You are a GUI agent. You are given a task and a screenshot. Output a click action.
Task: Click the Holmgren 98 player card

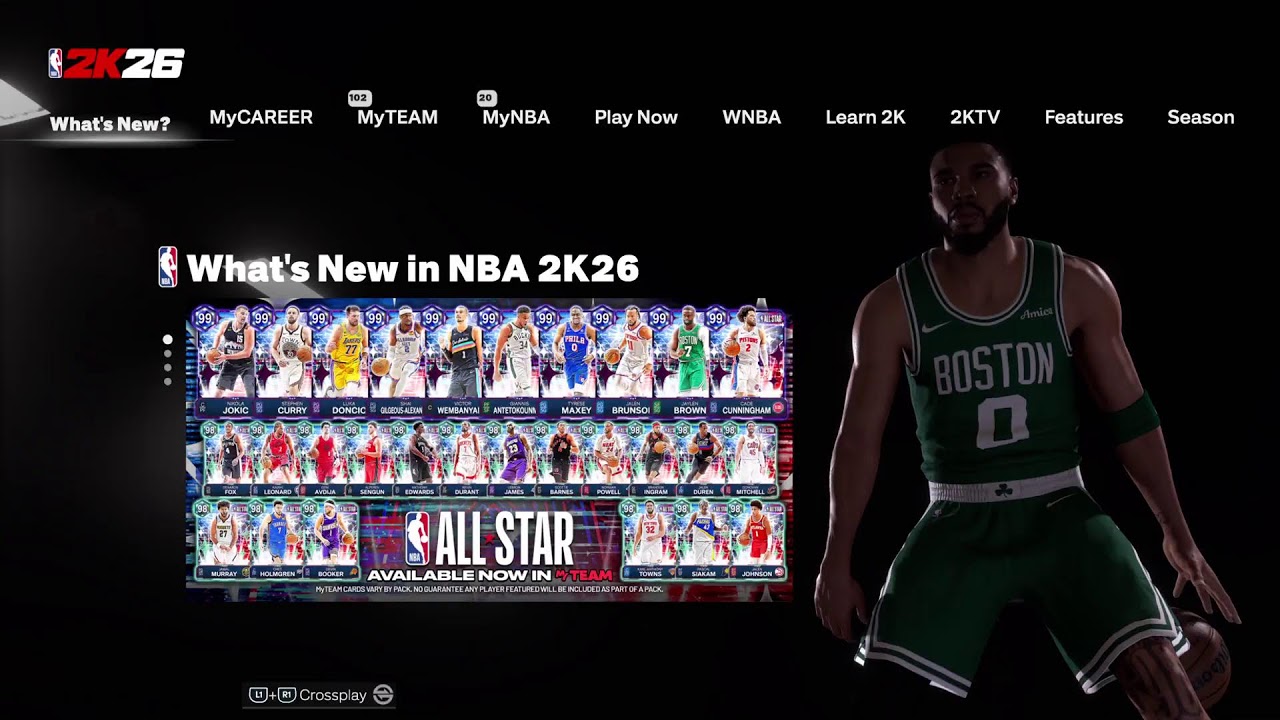277,541
